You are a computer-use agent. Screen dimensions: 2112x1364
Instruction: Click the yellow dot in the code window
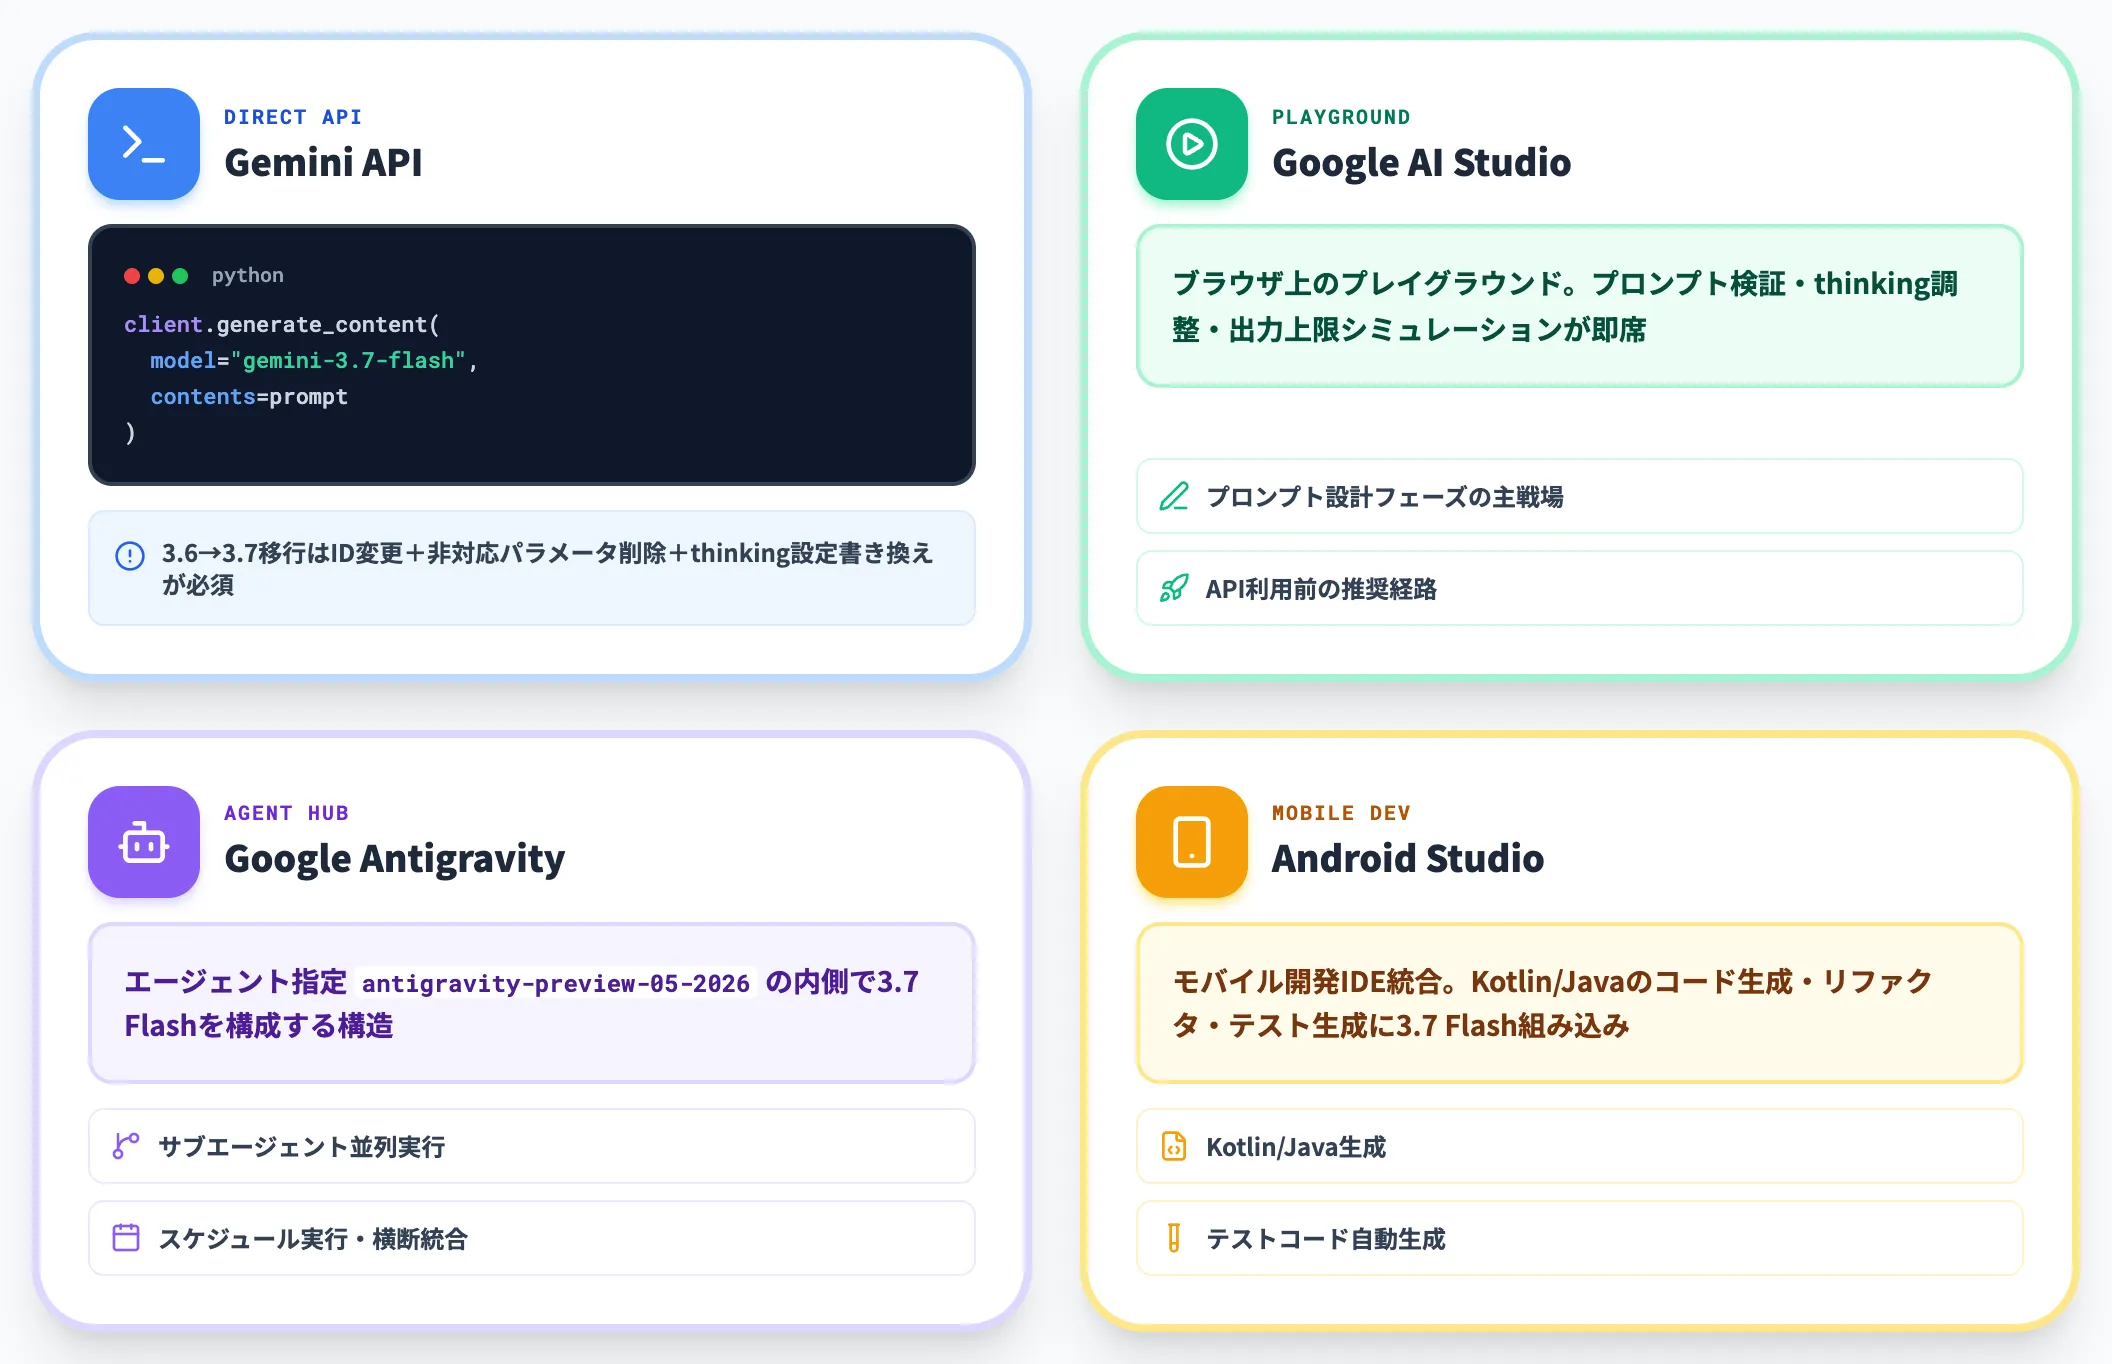point(156,276)
